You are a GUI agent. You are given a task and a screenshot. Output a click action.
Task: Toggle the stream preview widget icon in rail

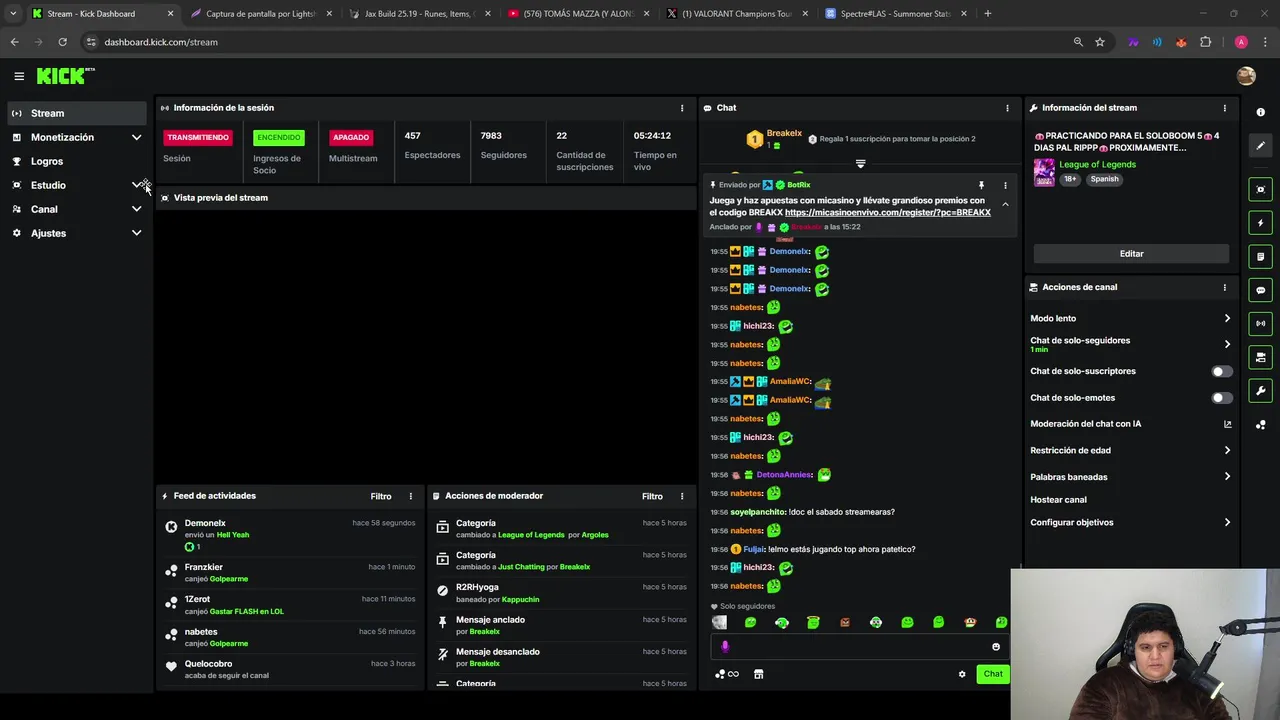tap(1260, 189)
